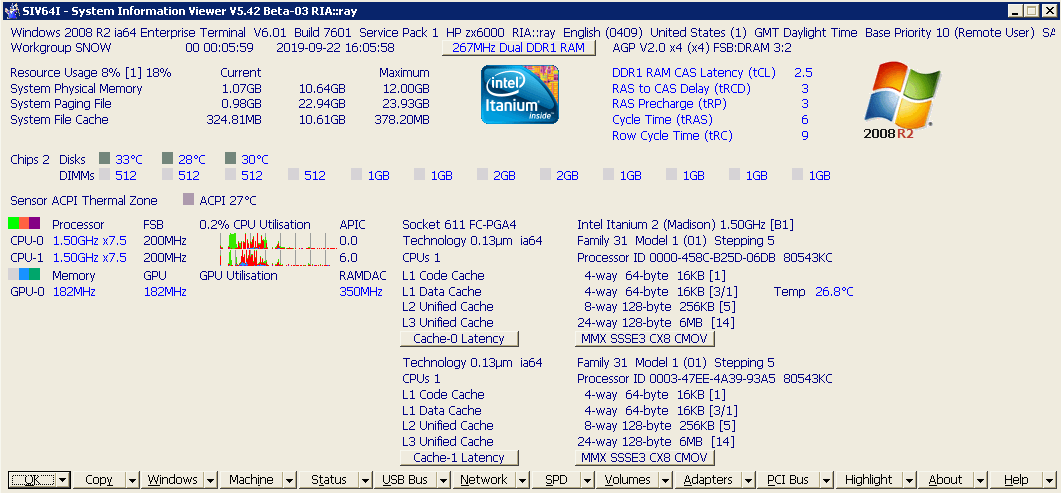This screenshot has width=1061, height=493.
Task: Expand dropdown arrow next to USB Bus
Action: pyautogui.click(x=443, y=479)
